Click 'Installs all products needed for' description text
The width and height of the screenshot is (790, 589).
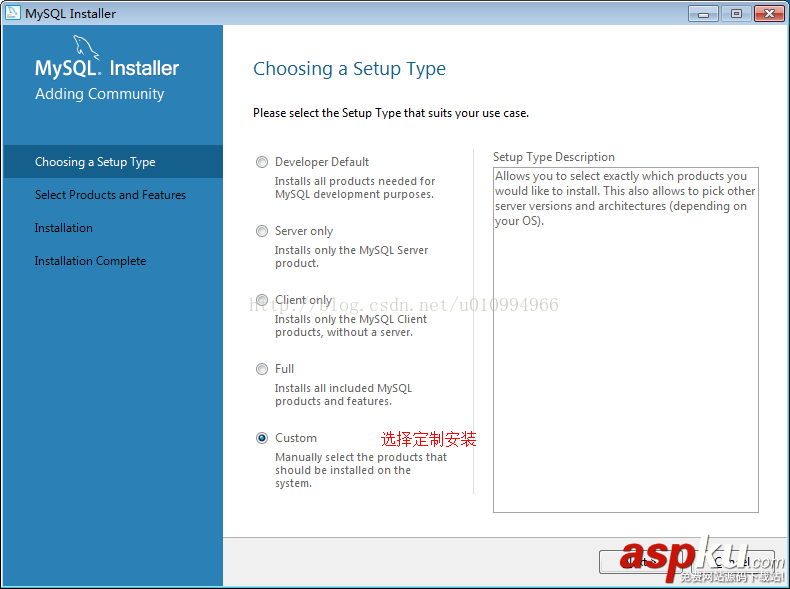tap(355, 187)
